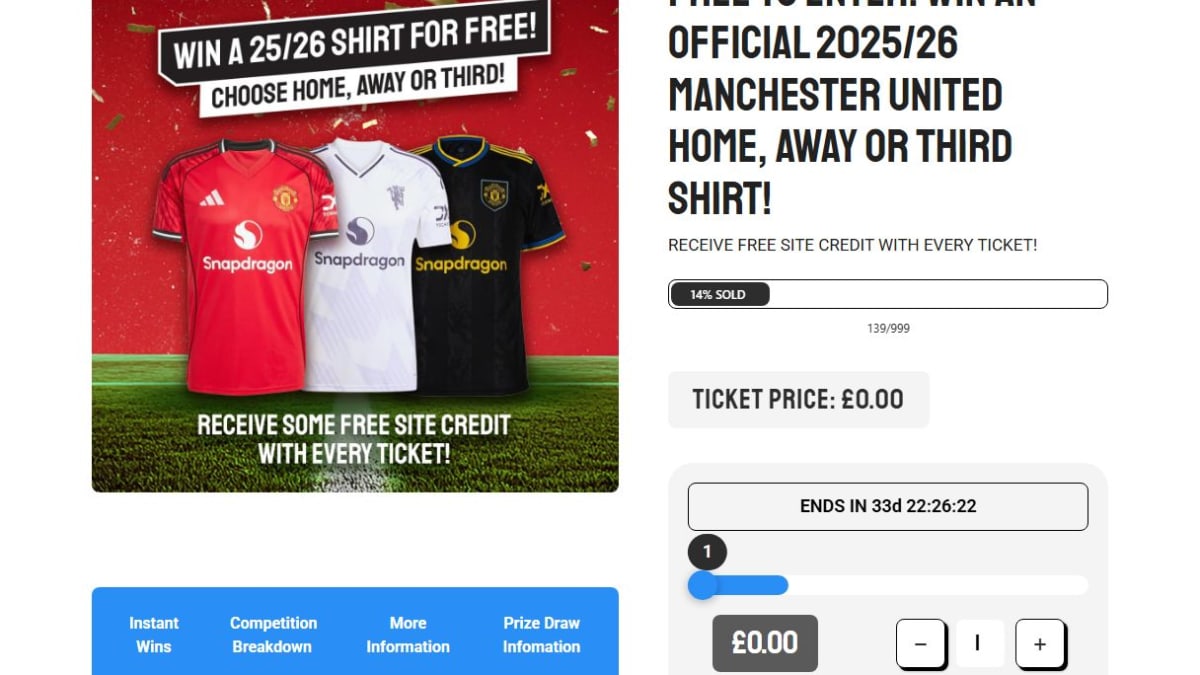The image size is (1200, 675).
Task: Click the Ends In countdown timer box
Action: pos(888,506)
